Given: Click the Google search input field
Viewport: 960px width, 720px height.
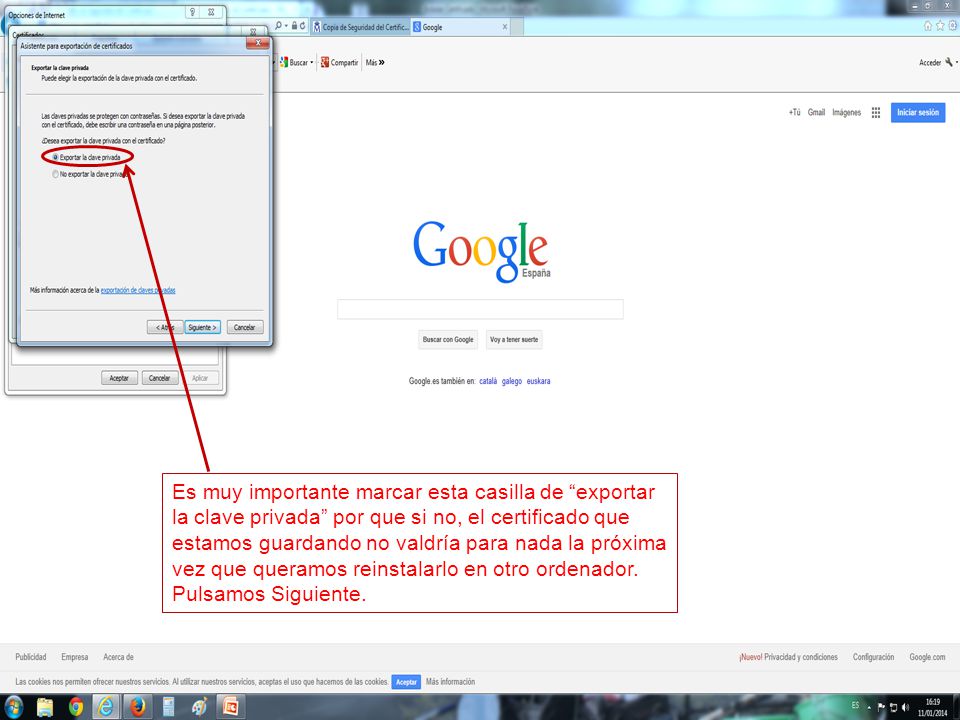Looking at the screenshot, I should (480, 309).
